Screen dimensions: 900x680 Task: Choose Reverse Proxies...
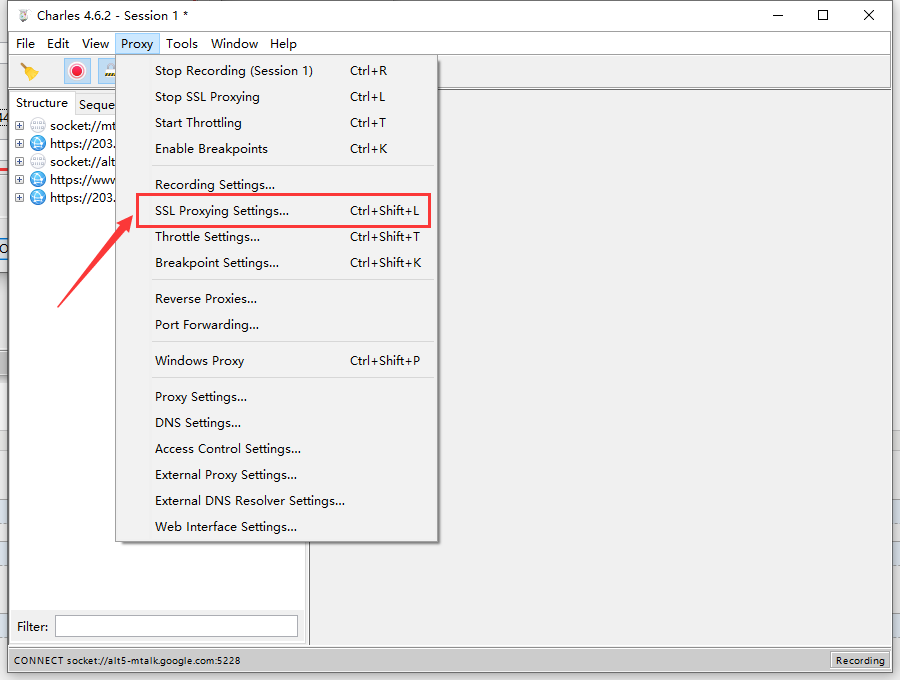(277, 298)
